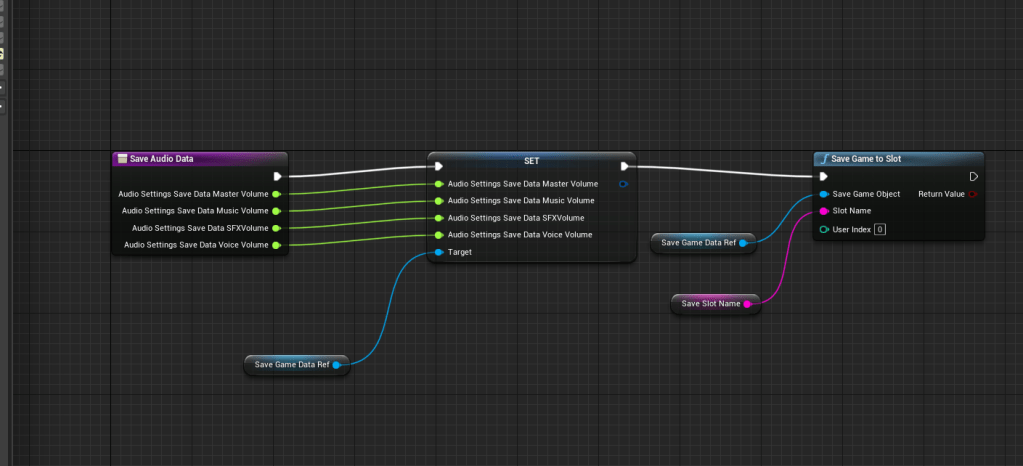Select the Save Slot Name variable node
Screen dimensions: 1023x466
click(711, 304)
